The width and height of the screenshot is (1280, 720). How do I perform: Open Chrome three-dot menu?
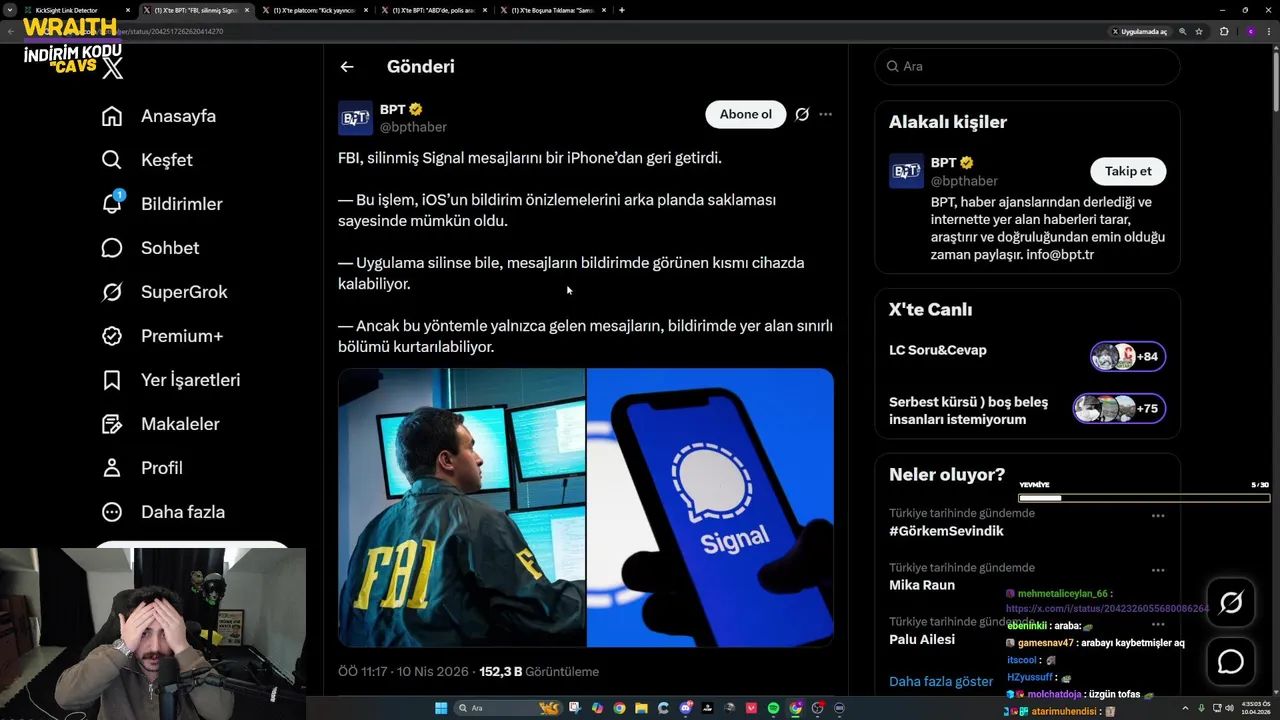coord(1270,32)
